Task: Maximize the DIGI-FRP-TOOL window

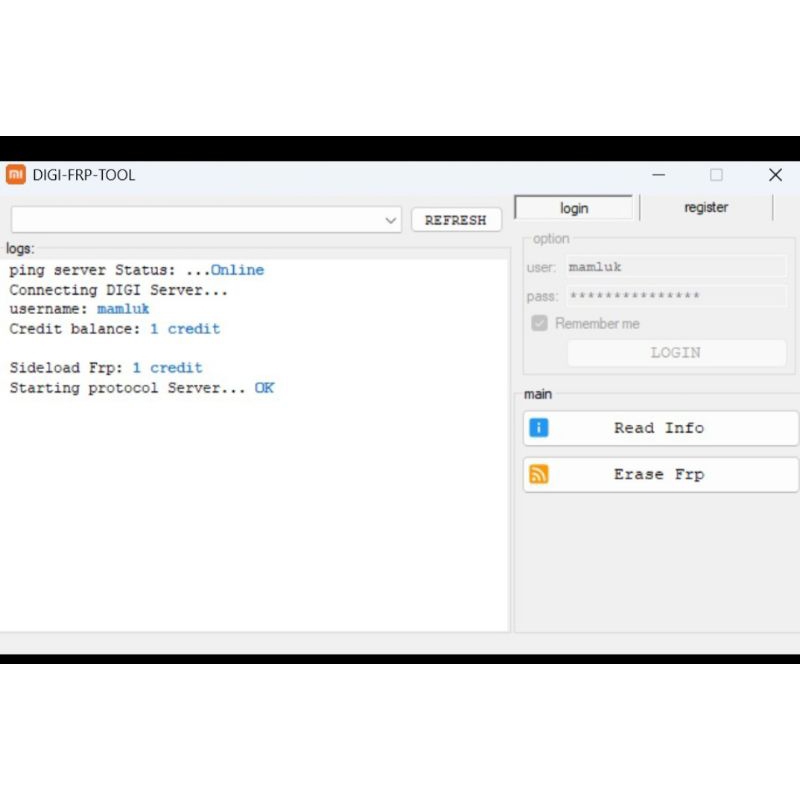Action: (x=716, y=175)
